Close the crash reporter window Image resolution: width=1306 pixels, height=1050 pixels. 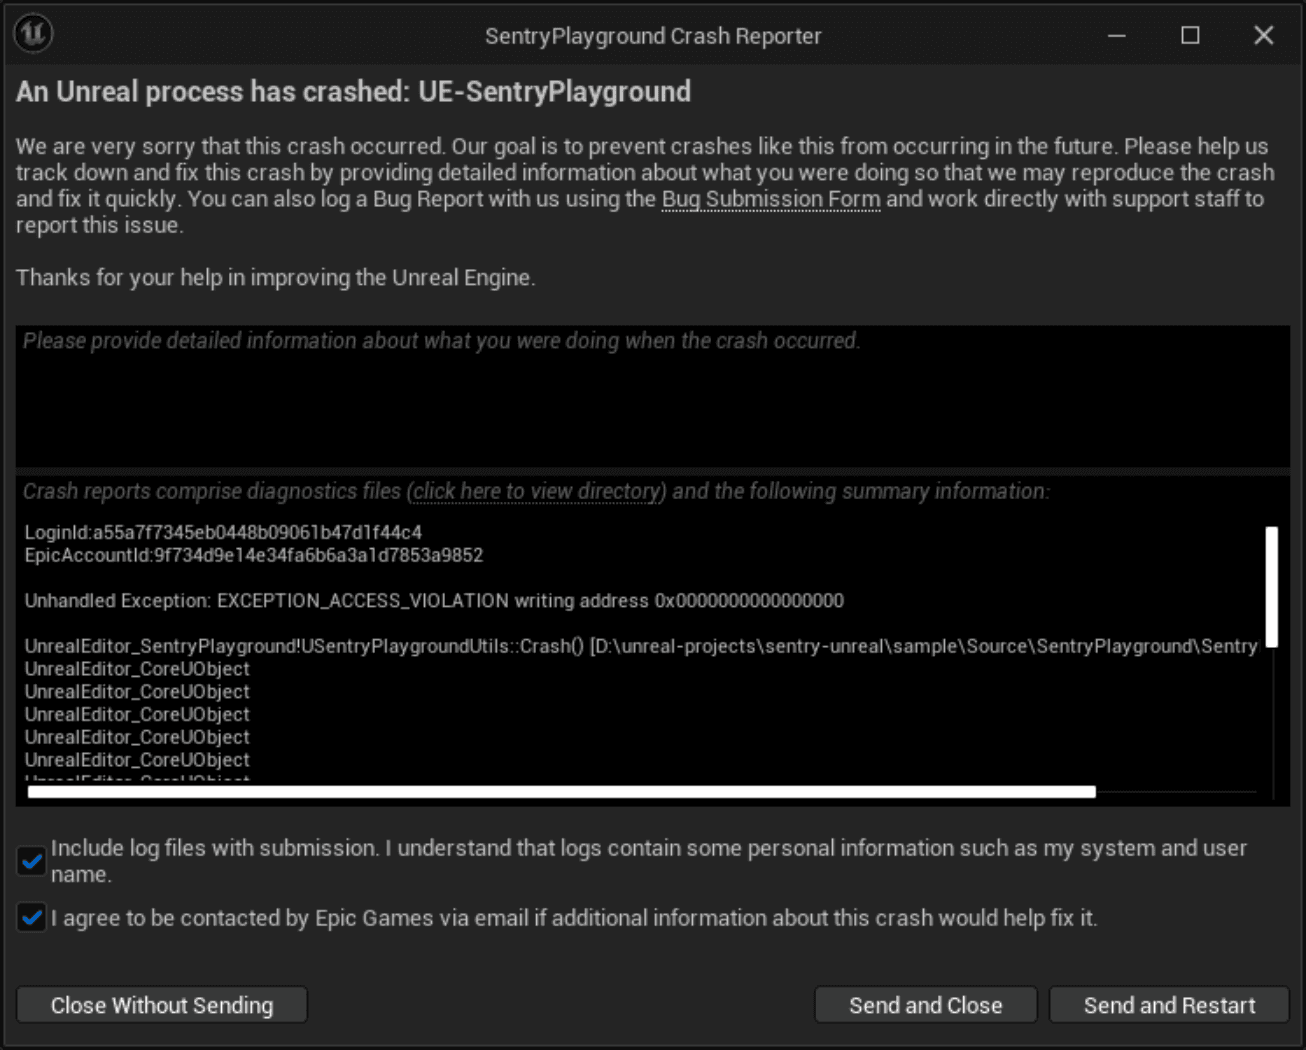[x=1263, y=35]
